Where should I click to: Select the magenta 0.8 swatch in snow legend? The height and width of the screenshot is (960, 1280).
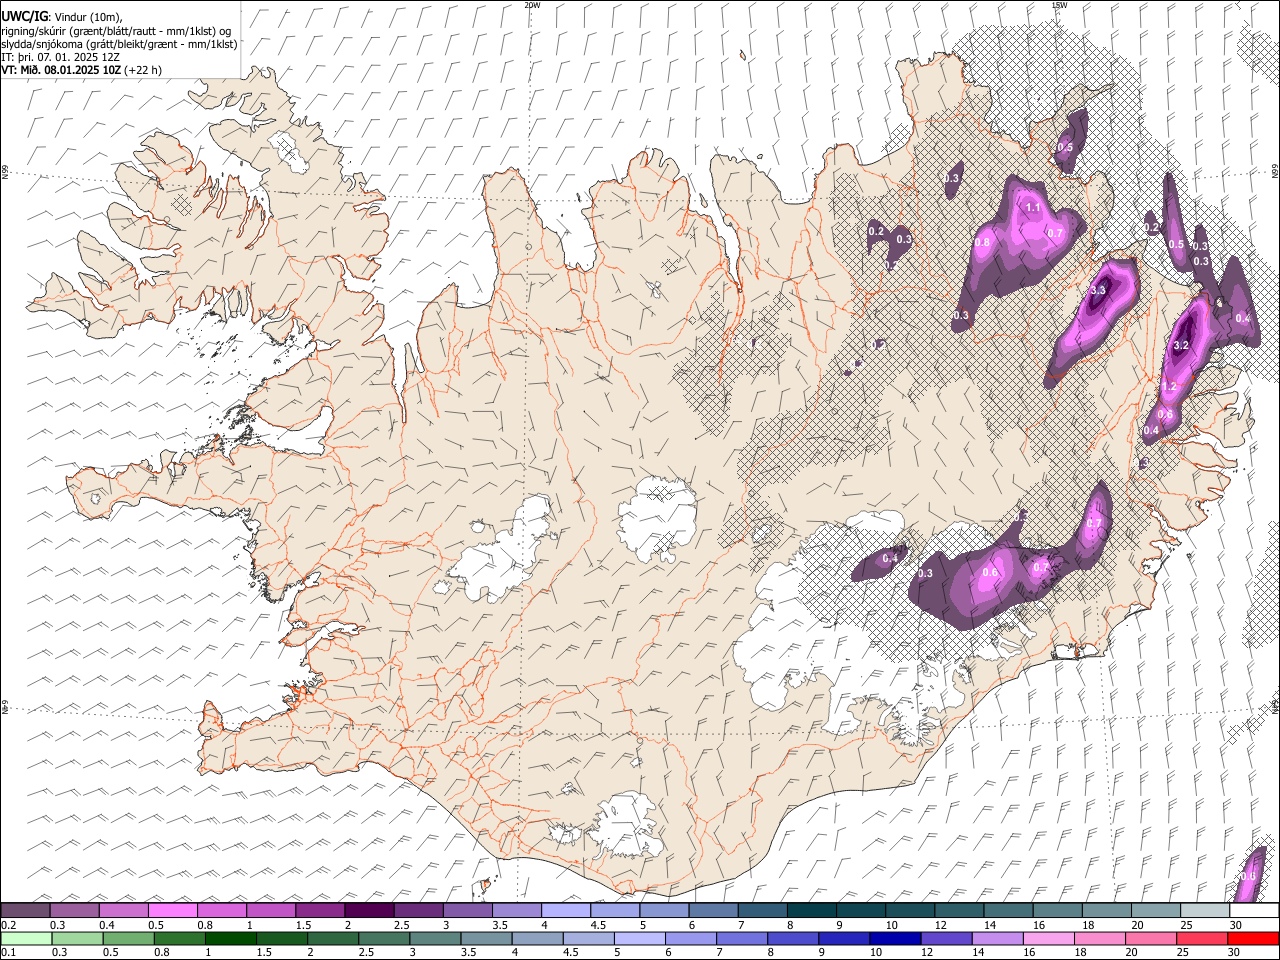pyautogui.click(x=222, y=910)
